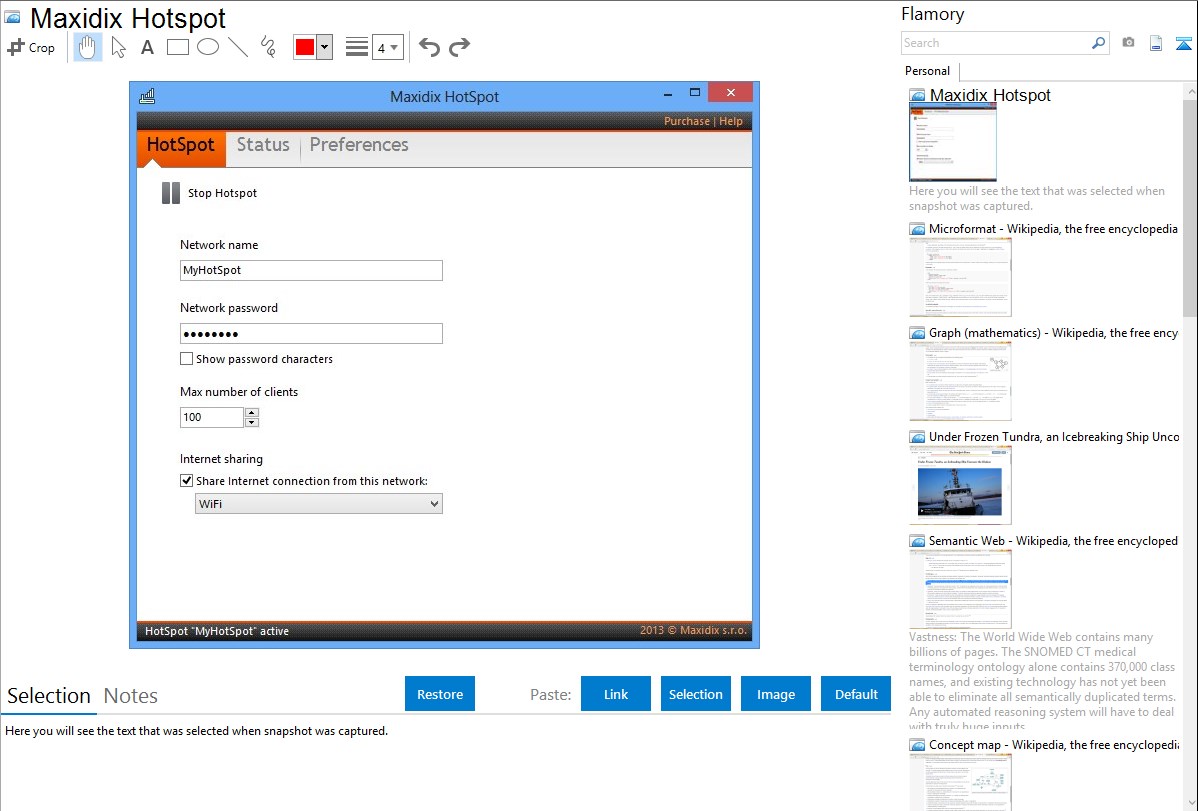
Task: Select the straight line tool
Action: (x=238, y=47)
